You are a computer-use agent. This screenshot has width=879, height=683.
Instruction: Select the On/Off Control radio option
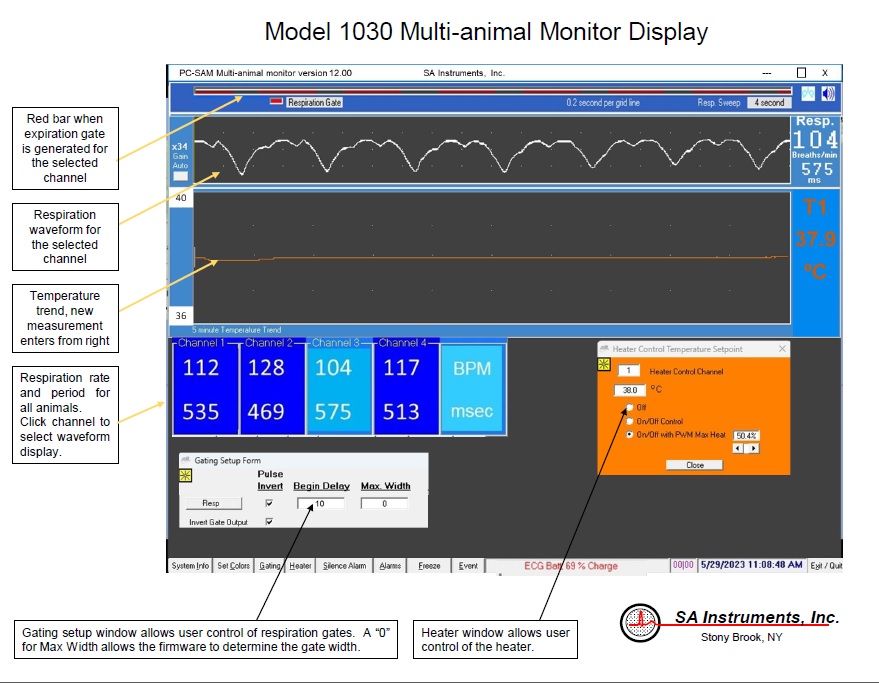tap(629, 421)
